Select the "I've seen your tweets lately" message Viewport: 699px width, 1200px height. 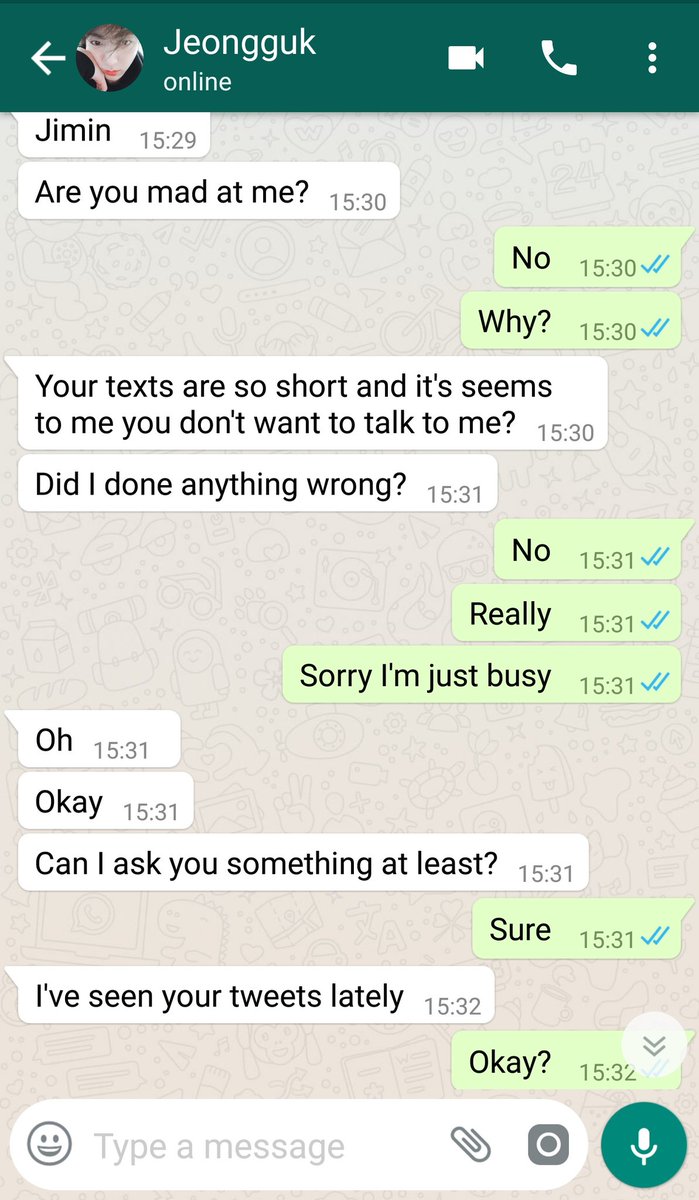[x=256, y=995]
